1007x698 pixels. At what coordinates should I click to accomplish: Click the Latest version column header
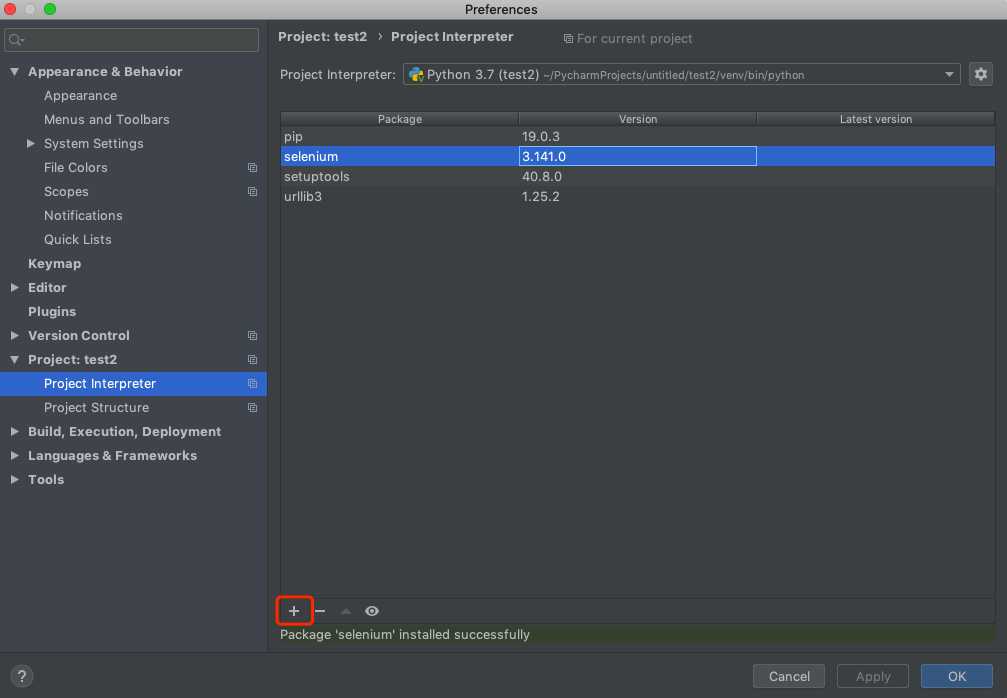(875, 119)
